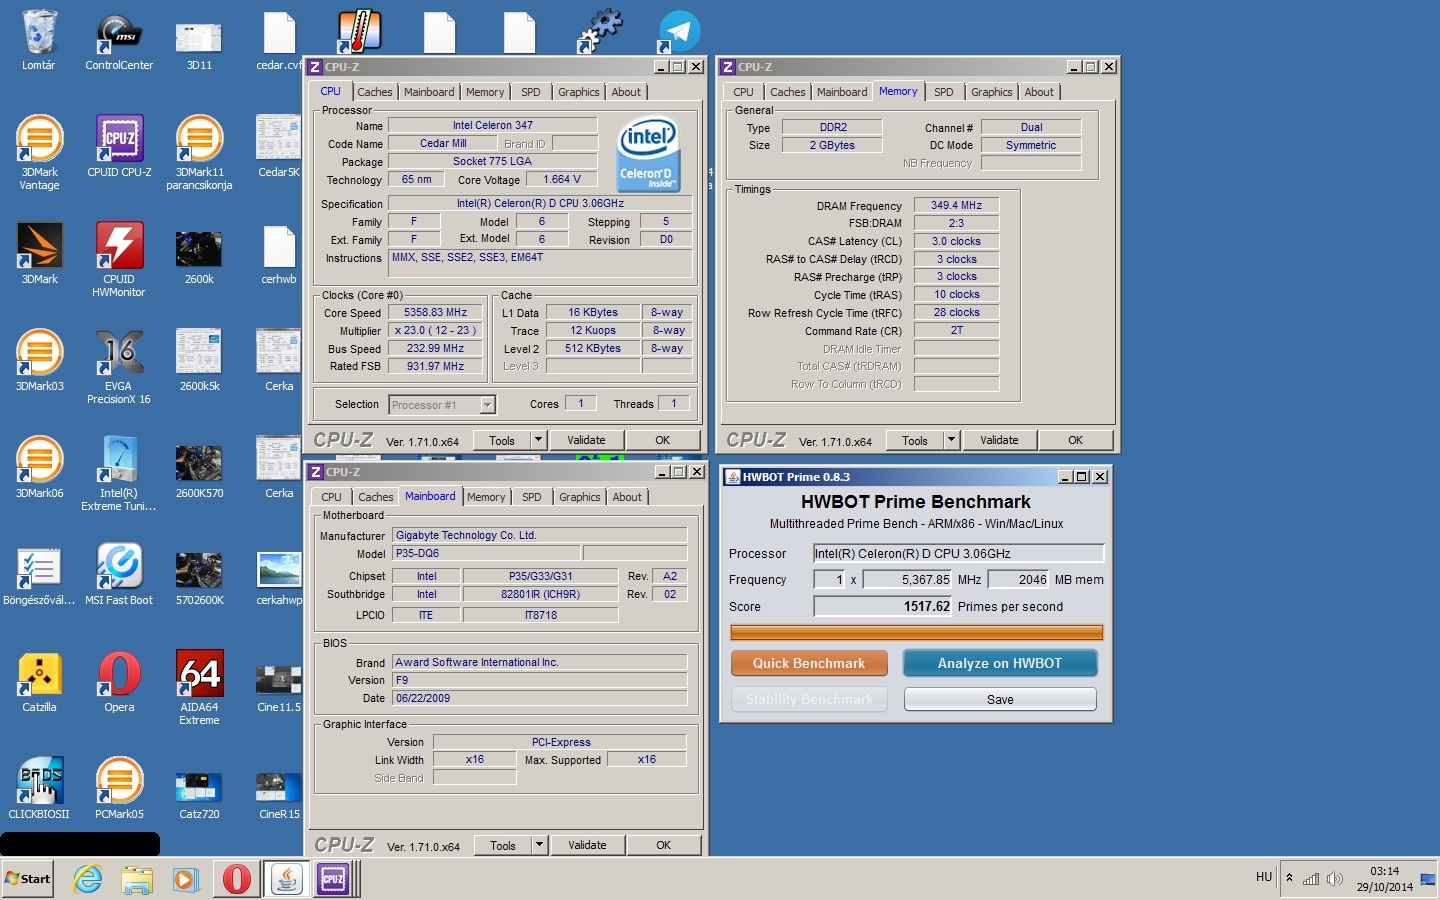1440x900 pixels.
Task: Click the clock showing 03:14
Action: click(1384, 871)
